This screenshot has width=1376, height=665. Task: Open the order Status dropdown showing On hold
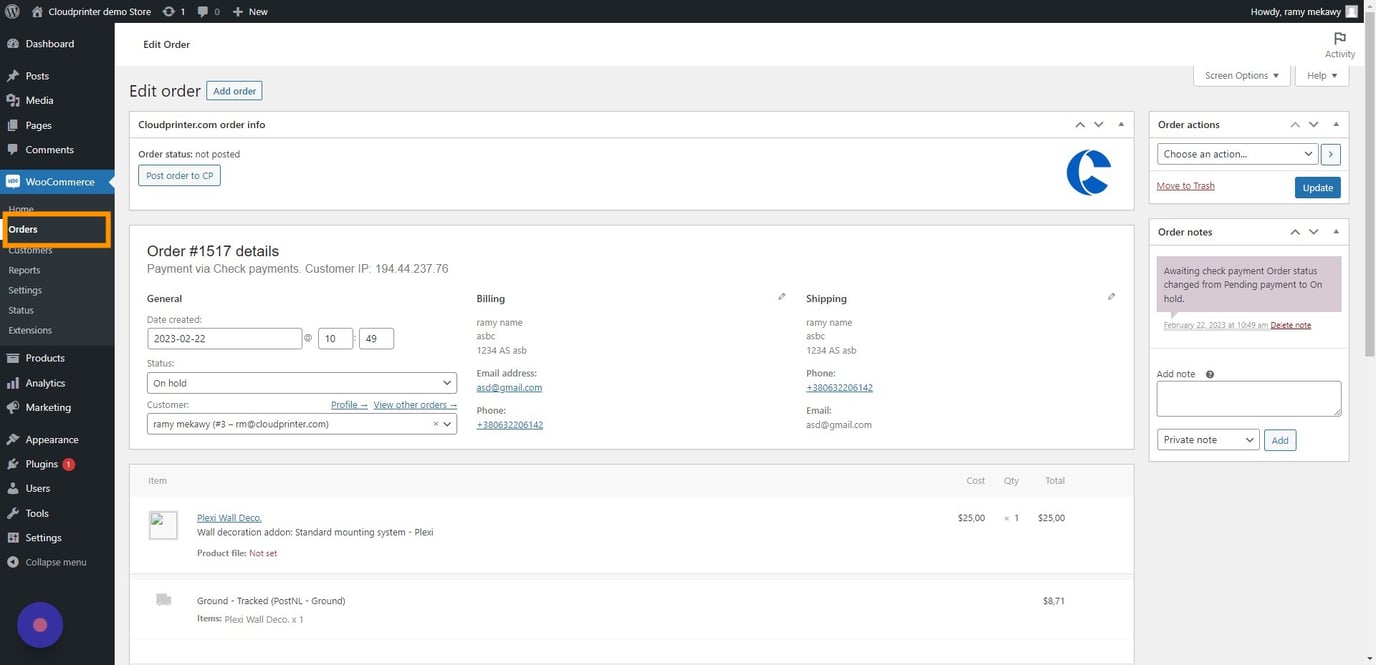click(x=300, y=382)
